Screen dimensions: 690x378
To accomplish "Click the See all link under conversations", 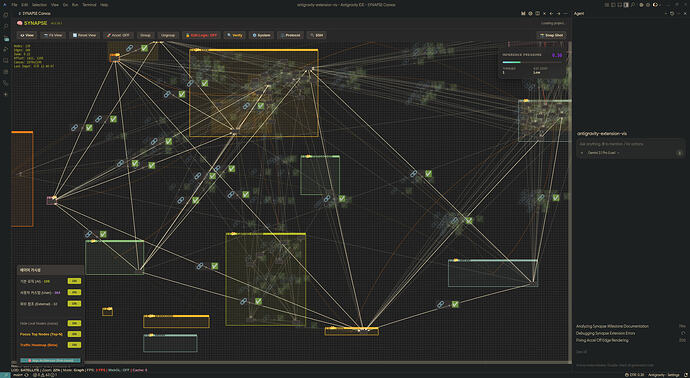I will (582, 352).
